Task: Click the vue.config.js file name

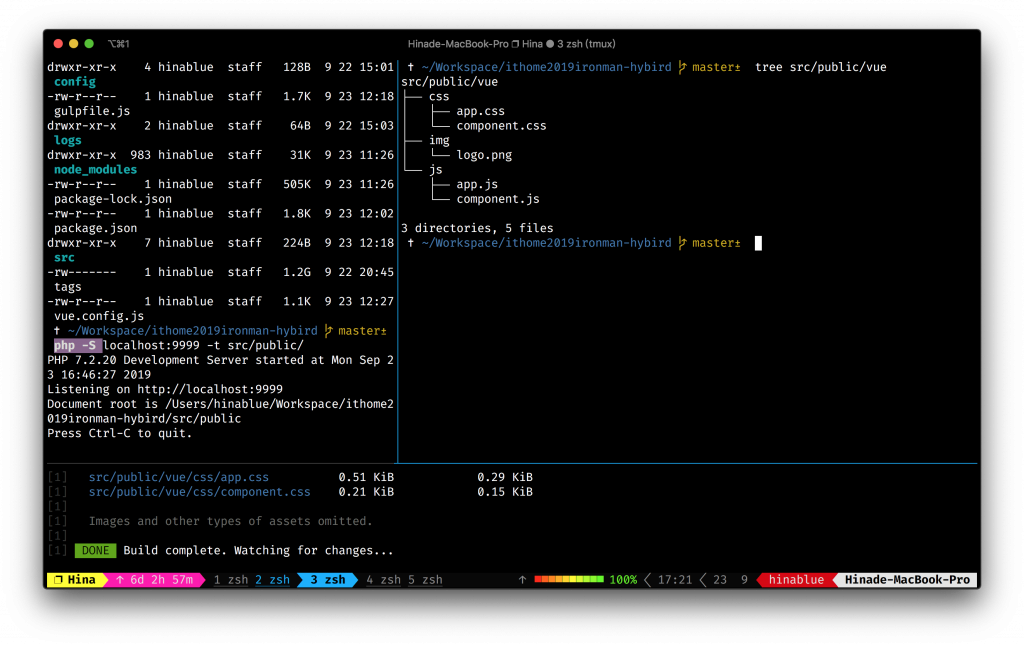Action: 99,316
